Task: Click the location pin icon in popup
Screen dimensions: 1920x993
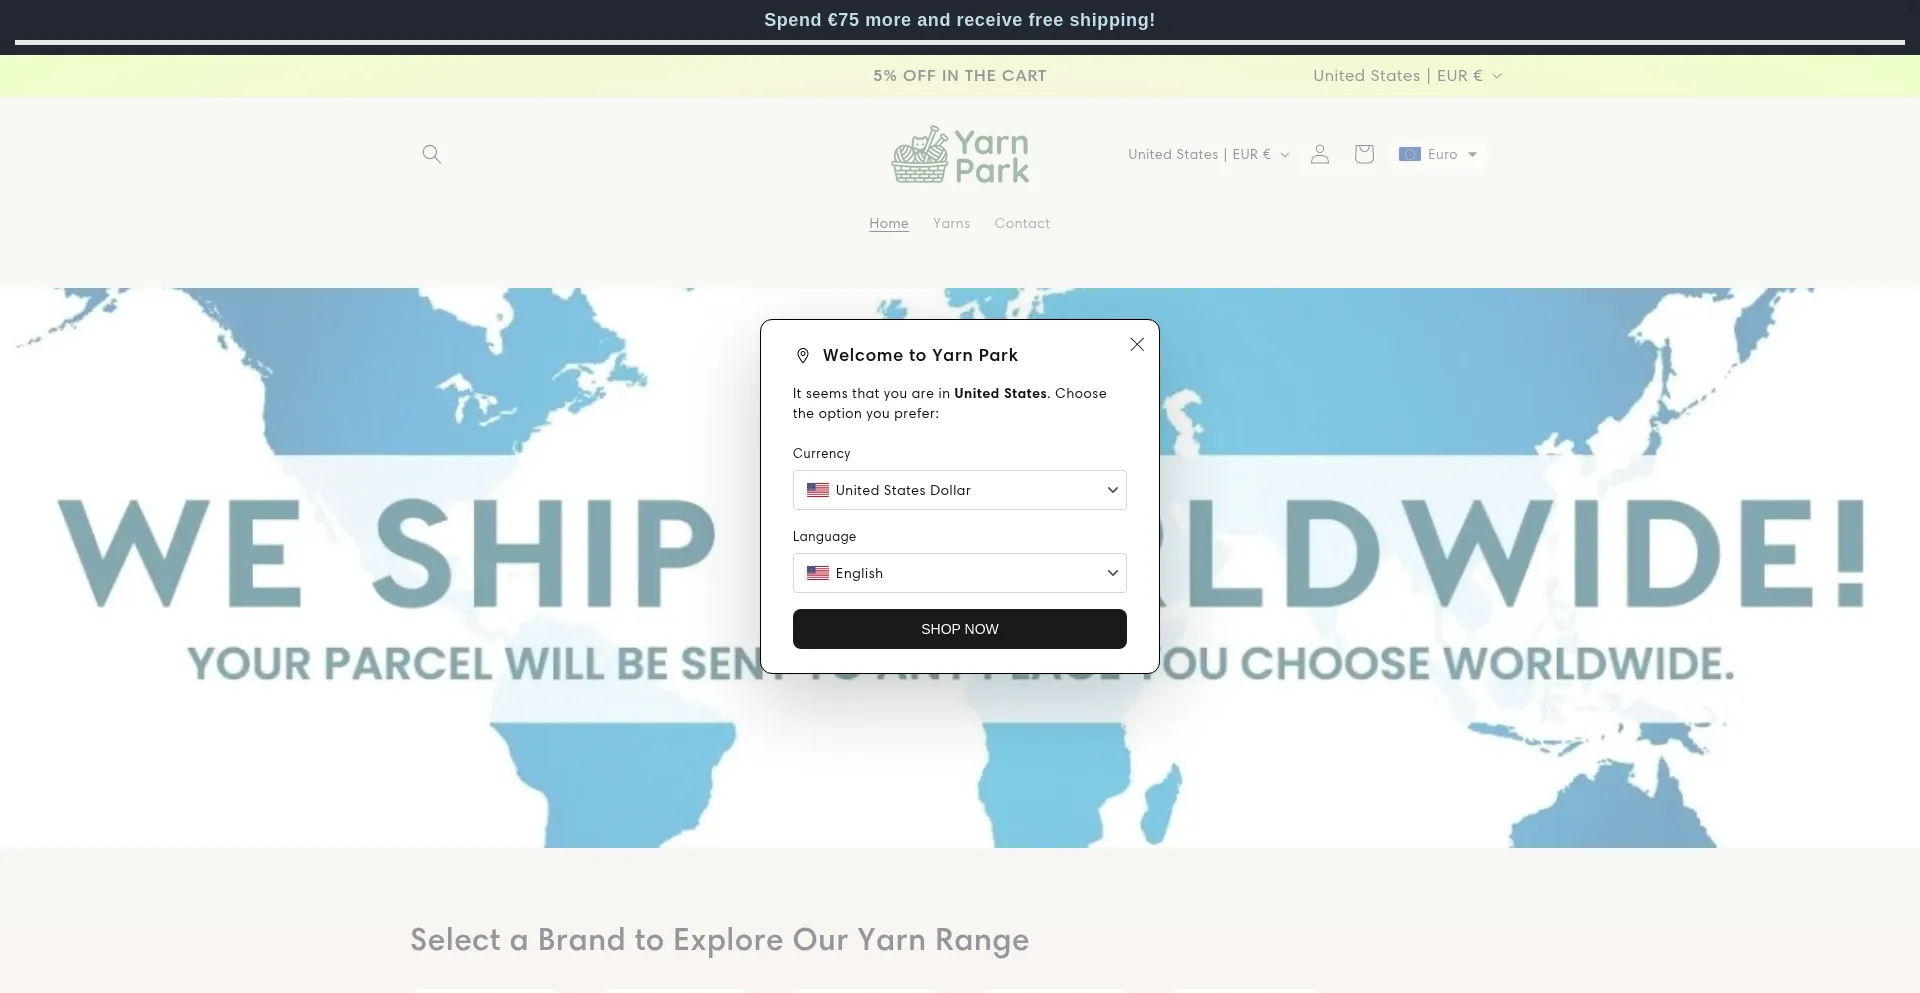Action: [x=802, y=355]
